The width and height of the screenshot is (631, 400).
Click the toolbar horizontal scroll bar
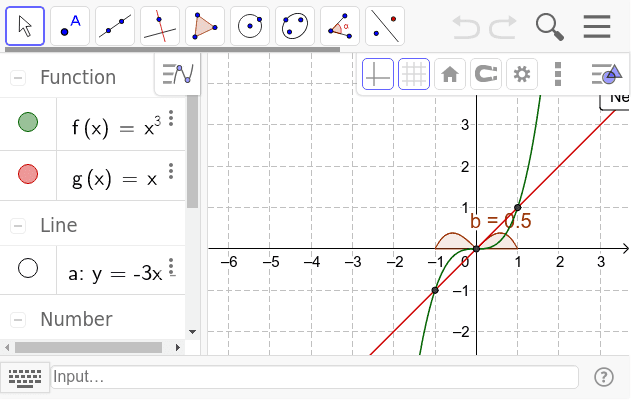173,49
